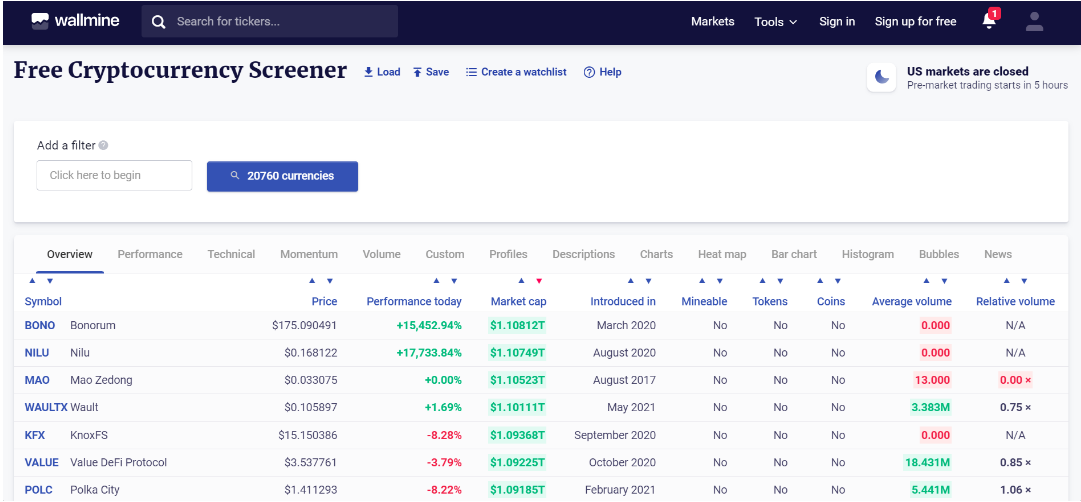Sort Coins column descending arrow
The height and width of the screenshot is (502, 1081).
pyautogui.click(x=838, y=281)
